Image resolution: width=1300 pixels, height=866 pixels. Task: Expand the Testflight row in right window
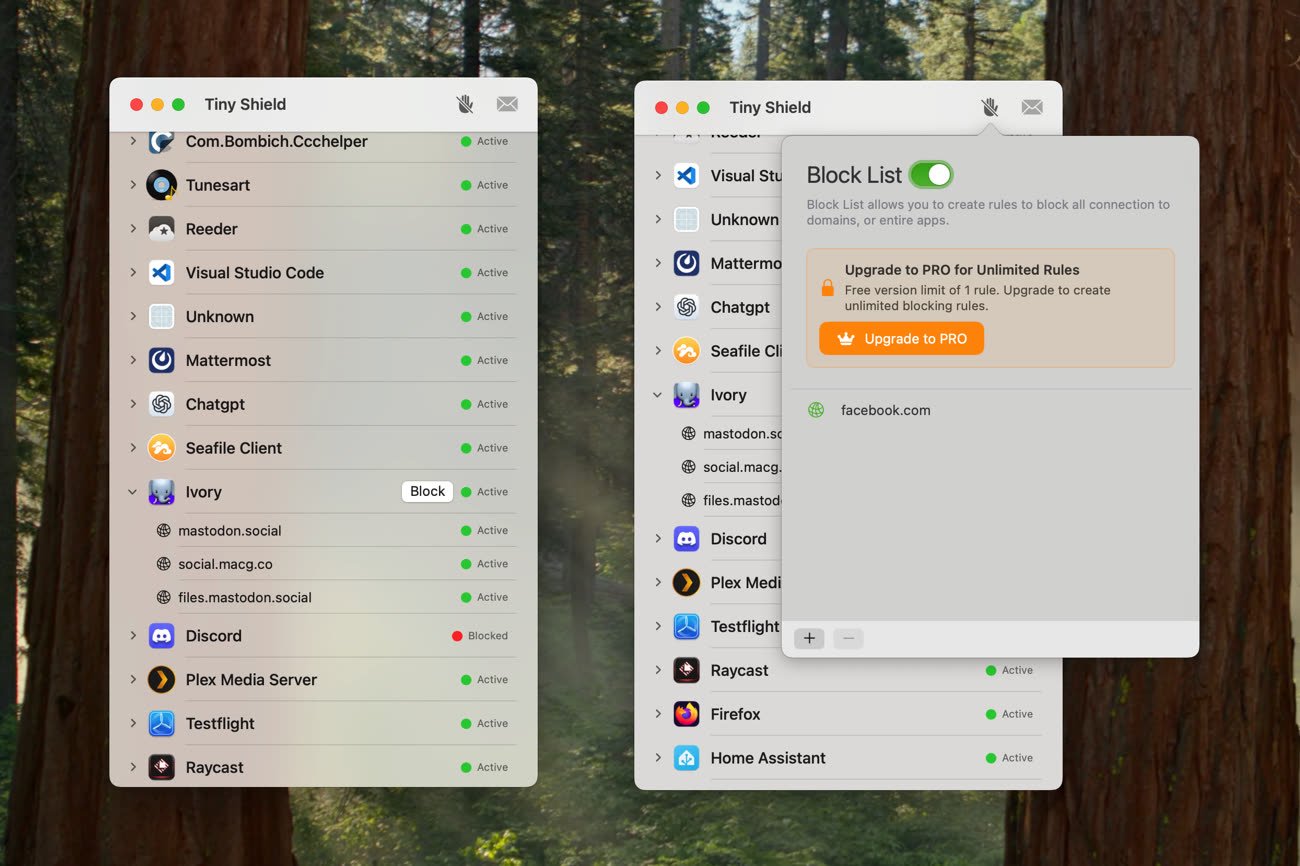[658, 626]
